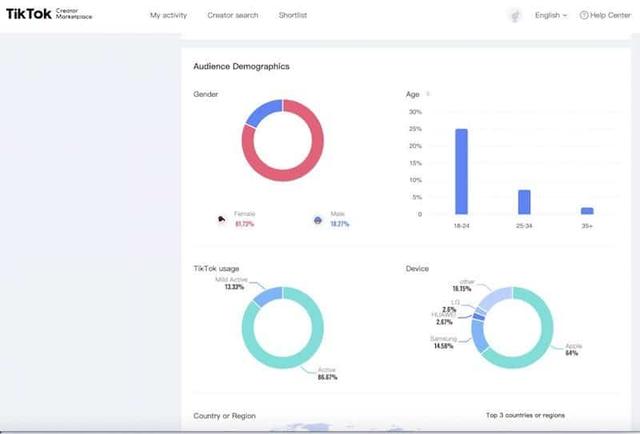Click the 35+ age bar

(x=587, y=210)
